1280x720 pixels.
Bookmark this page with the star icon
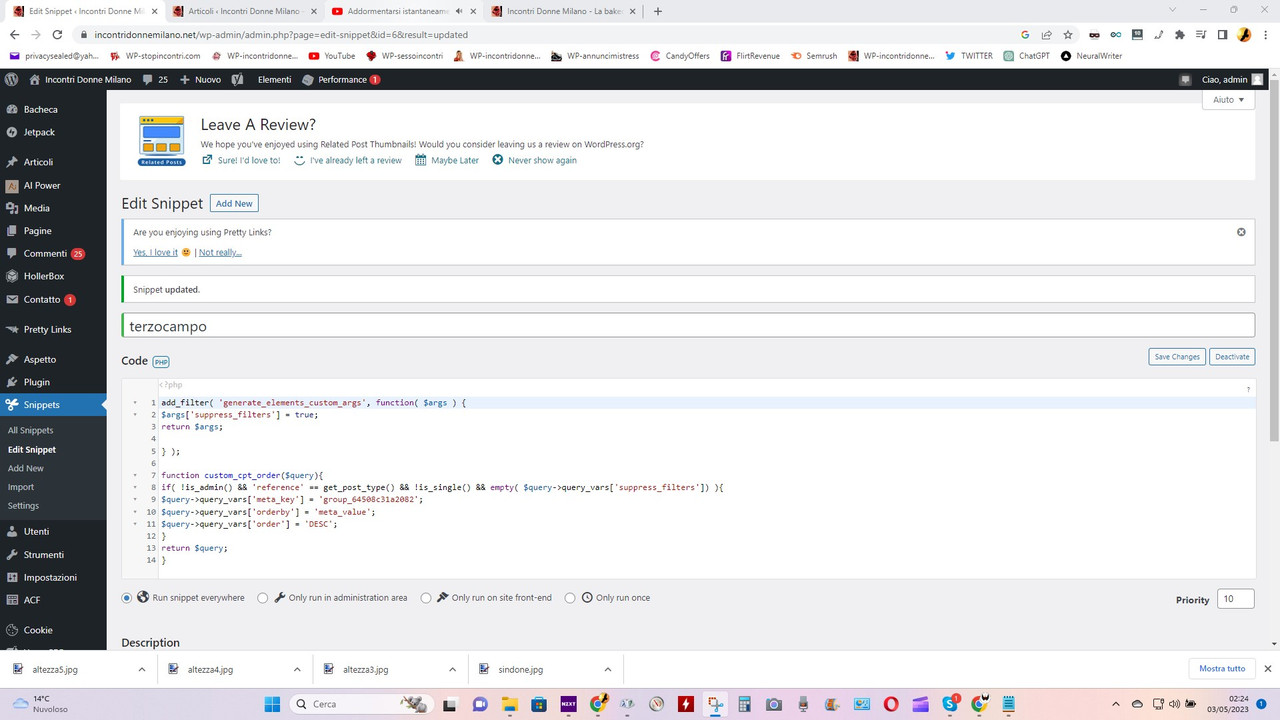tap(1068, 34)
